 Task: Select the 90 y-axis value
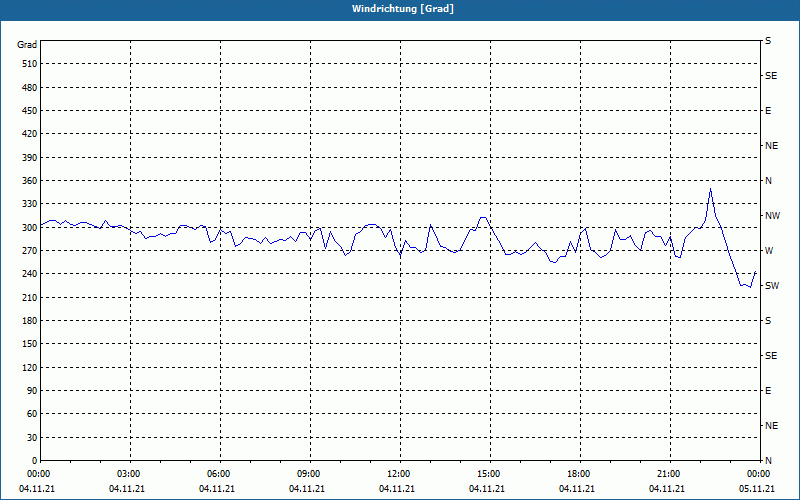(32, 390)
